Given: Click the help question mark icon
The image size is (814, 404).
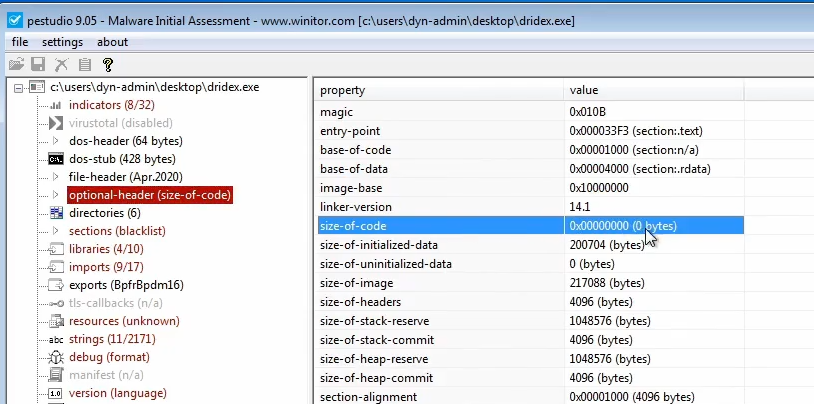Looking at the screenshot, I should [107, 64].
